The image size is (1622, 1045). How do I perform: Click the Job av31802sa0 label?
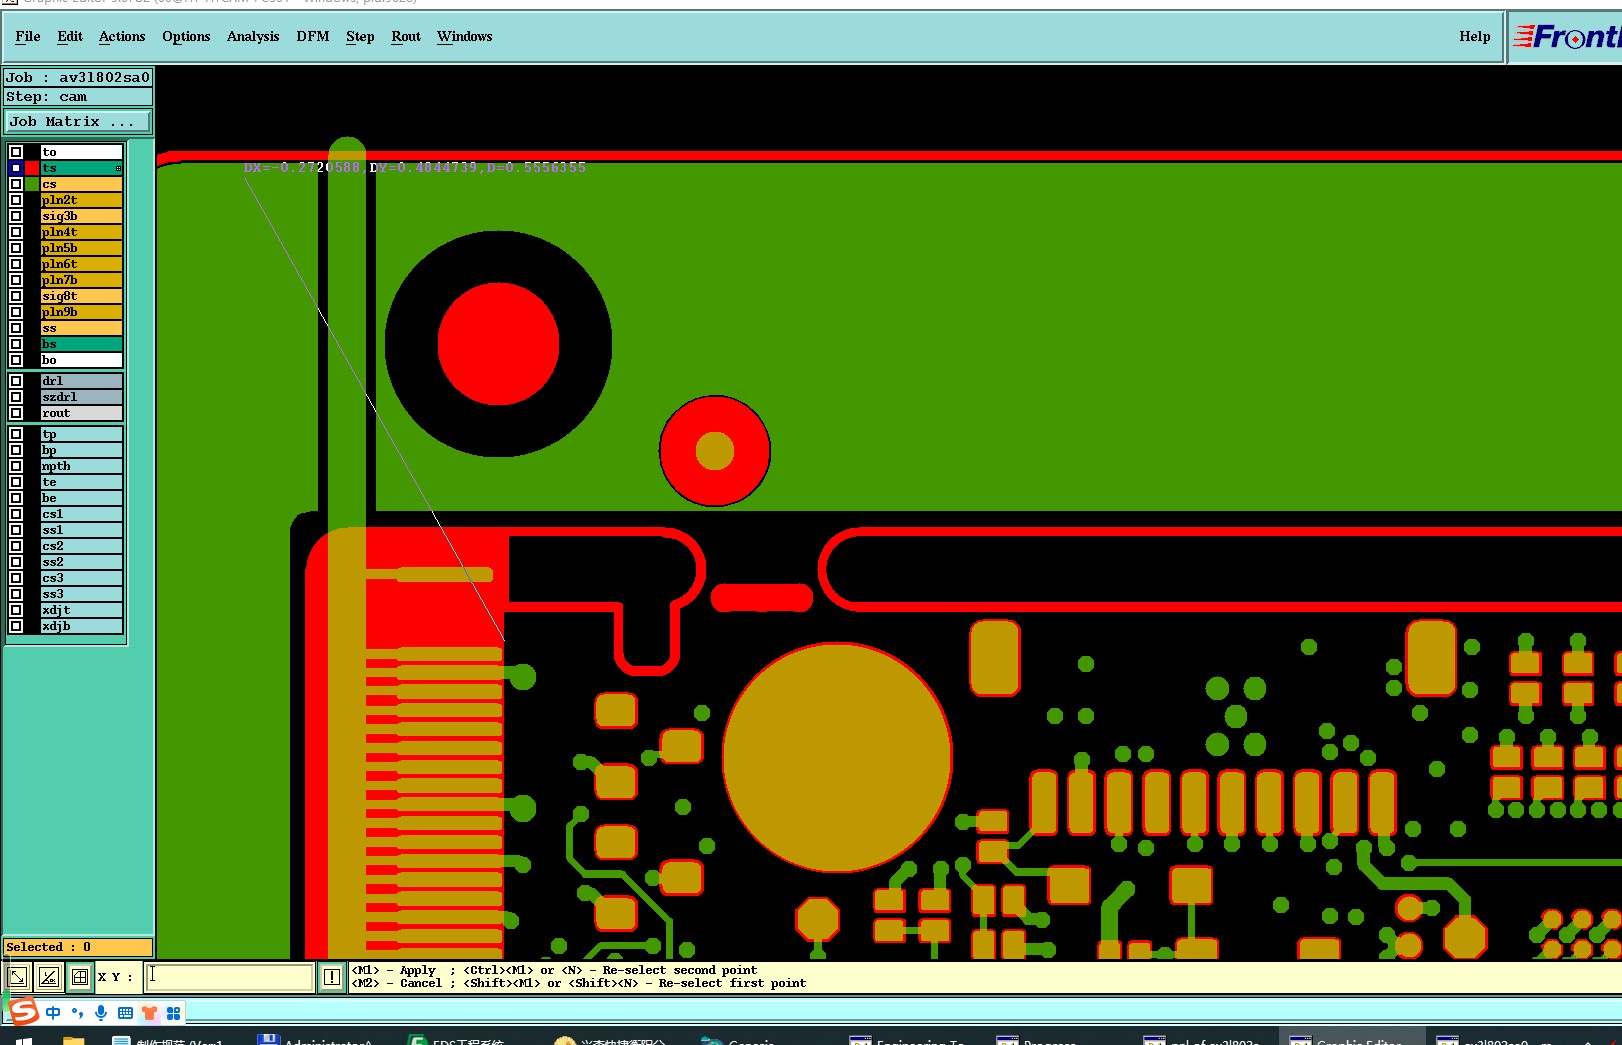78,77
